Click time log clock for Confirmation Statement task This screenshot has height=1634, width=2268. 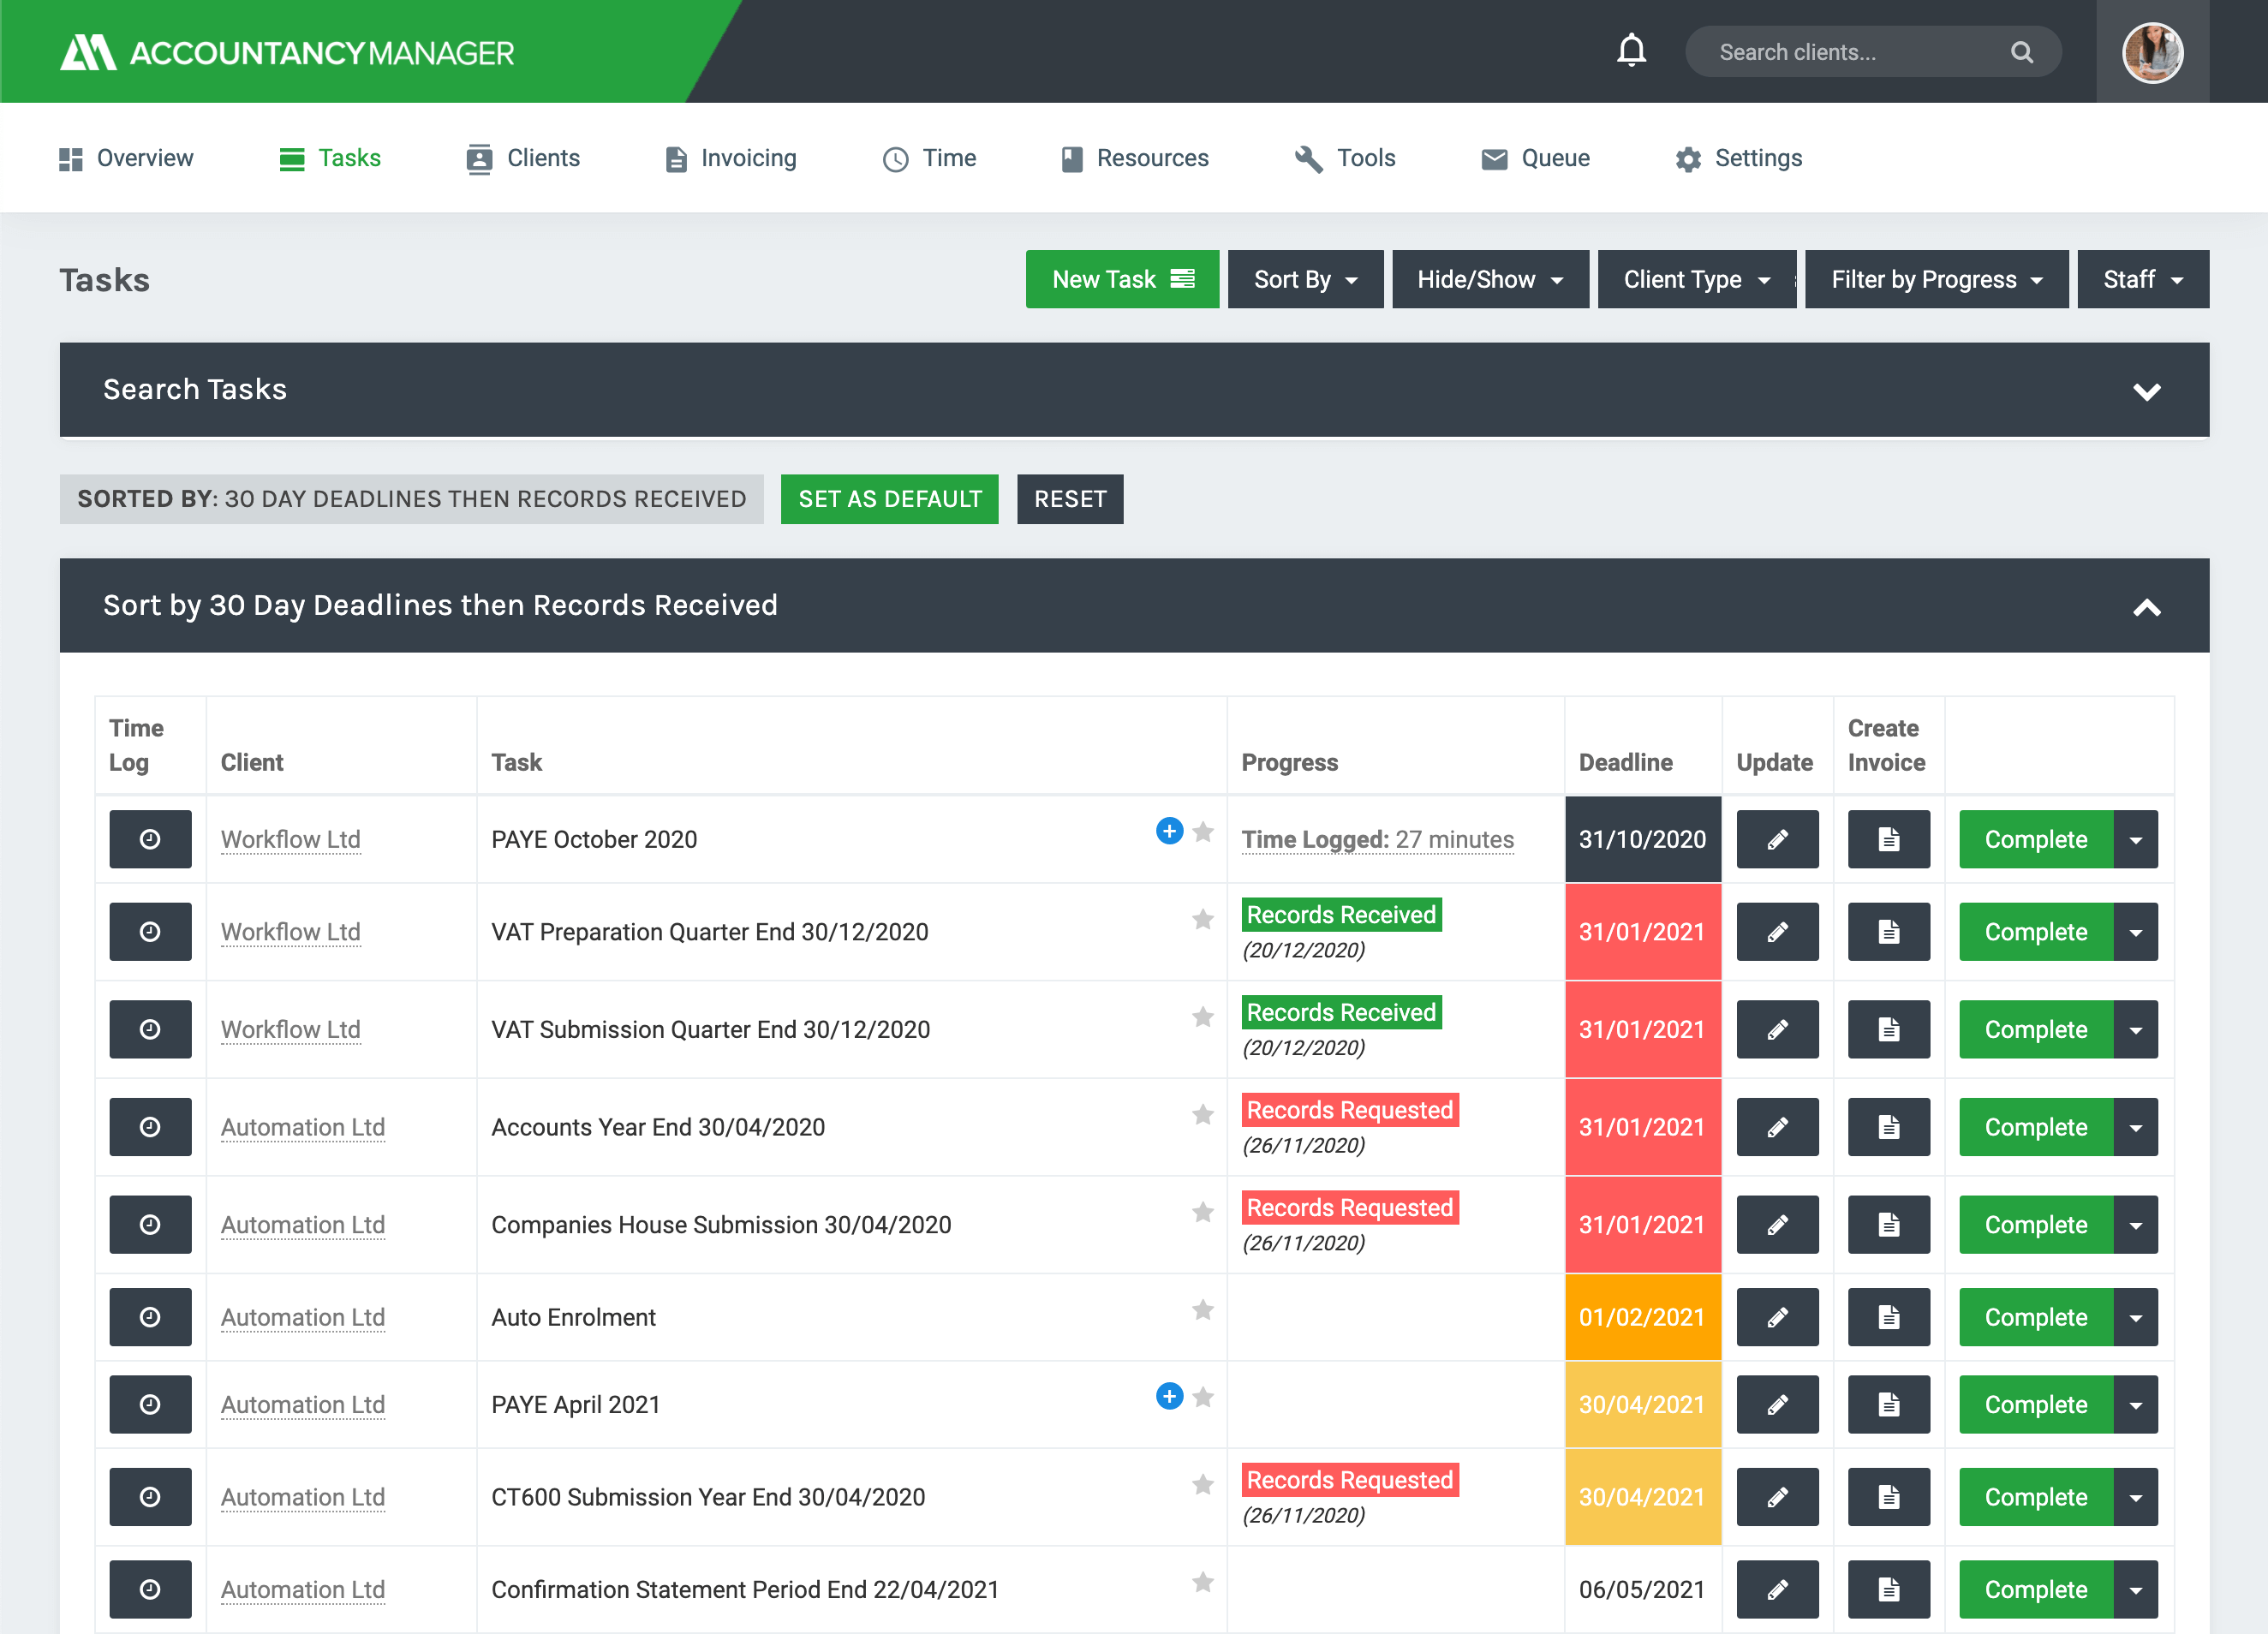(150, 1589)
